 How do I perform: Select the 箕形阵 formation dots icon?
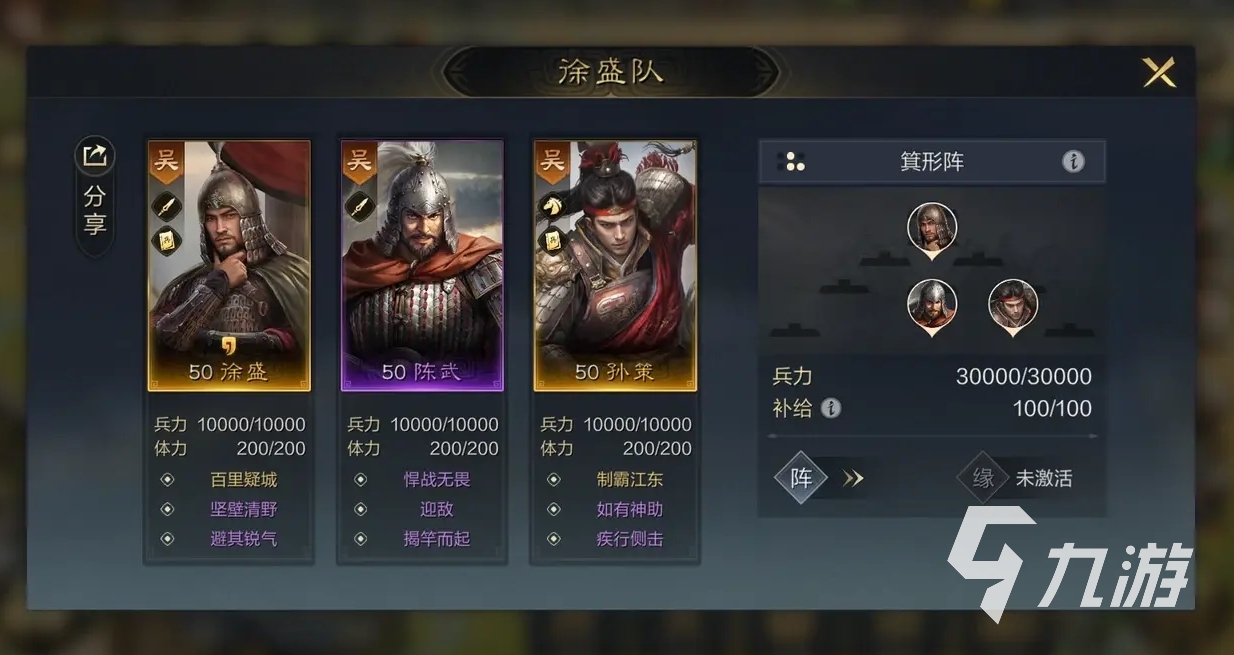pos(791,161)
